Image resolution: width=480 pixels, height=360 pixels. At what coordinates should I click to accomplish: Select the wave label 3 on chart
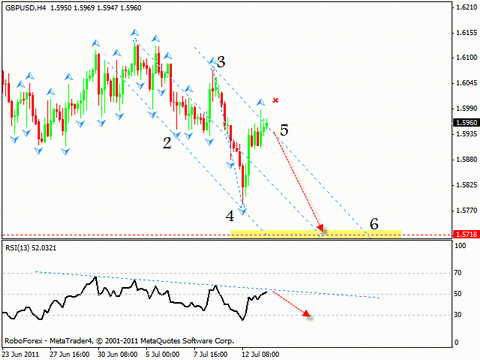pos(221,62)
